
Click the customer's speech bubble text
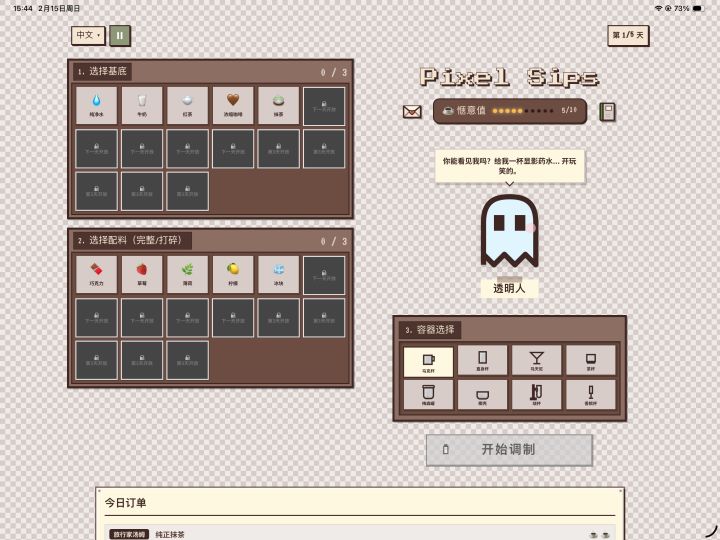[509, 166]
